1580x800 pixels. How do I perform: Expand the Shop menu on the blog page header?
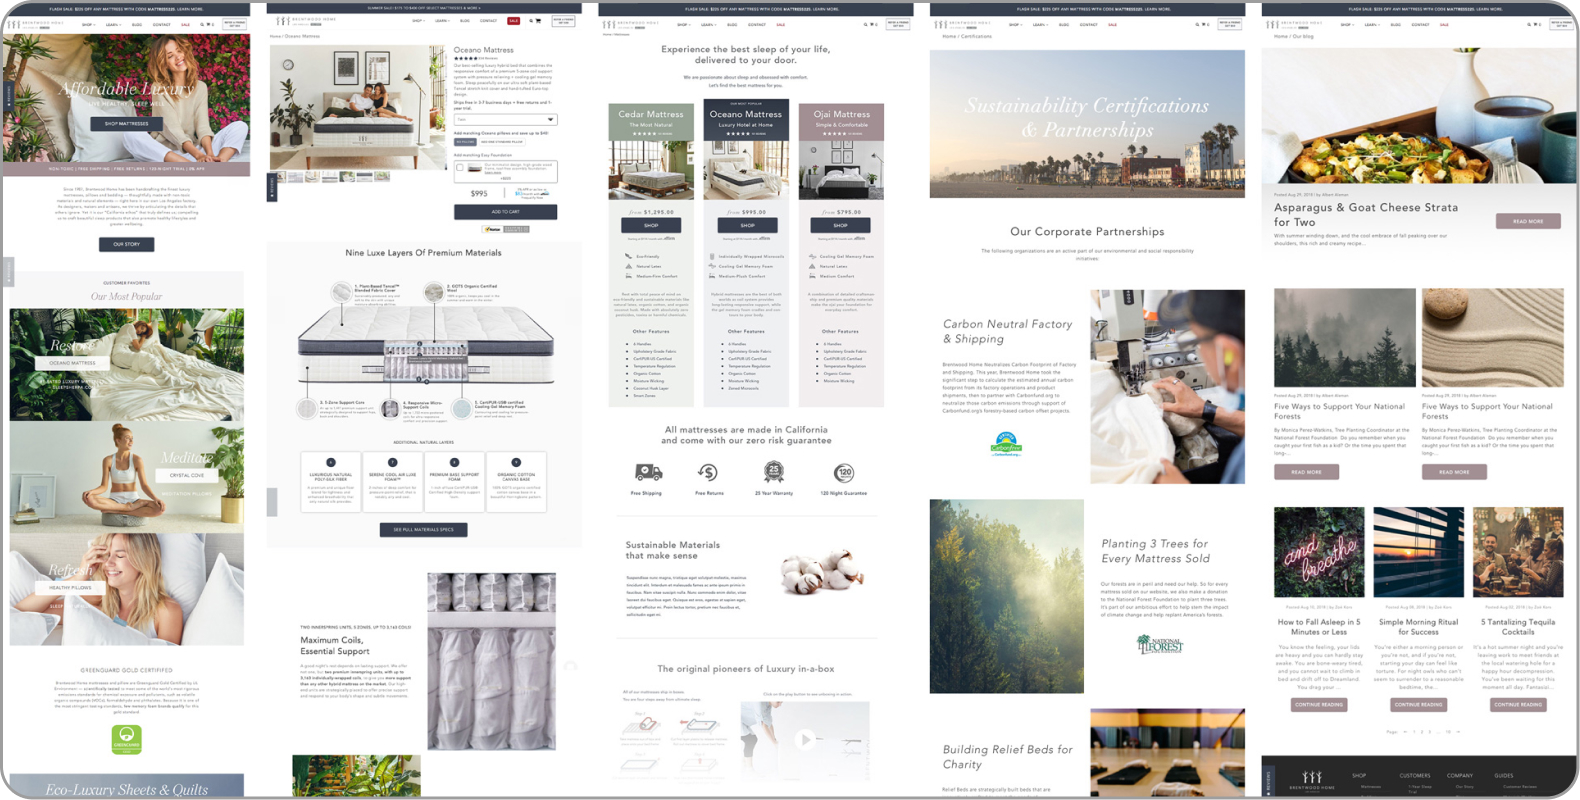coord(1348,24)
